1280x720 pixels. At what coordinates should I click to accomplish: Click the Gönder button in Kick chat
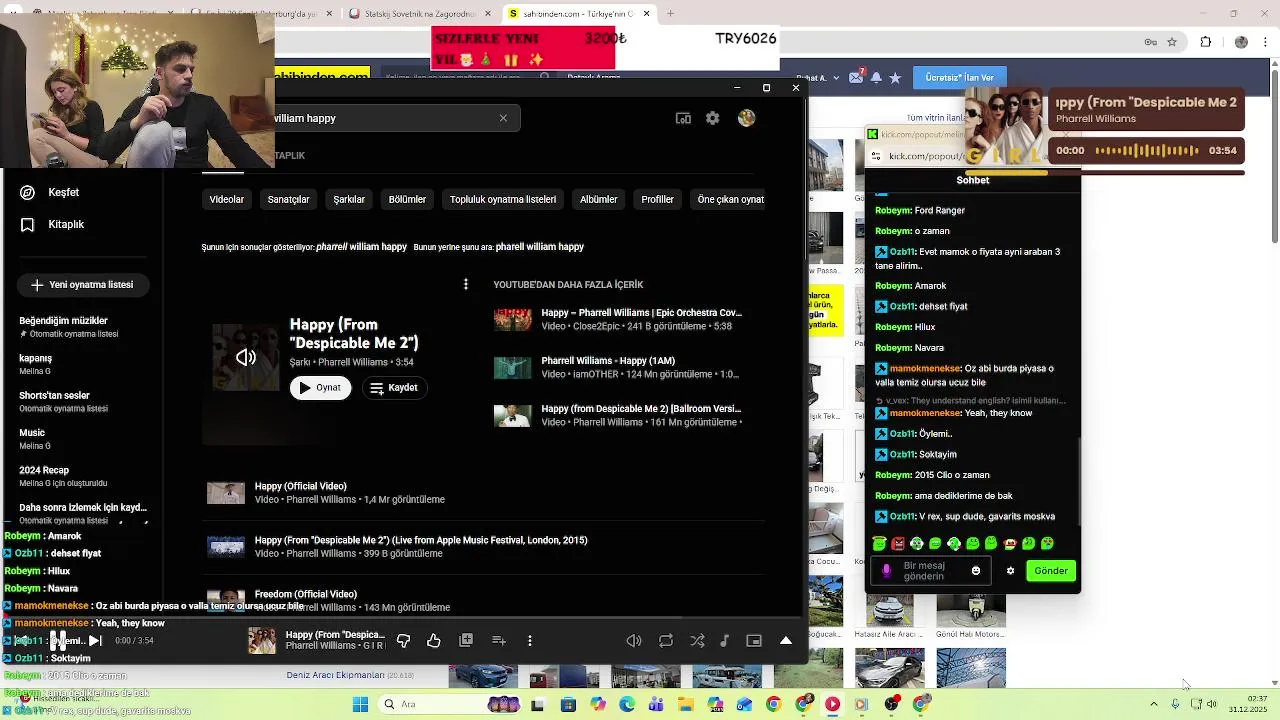coord(1051,571)
